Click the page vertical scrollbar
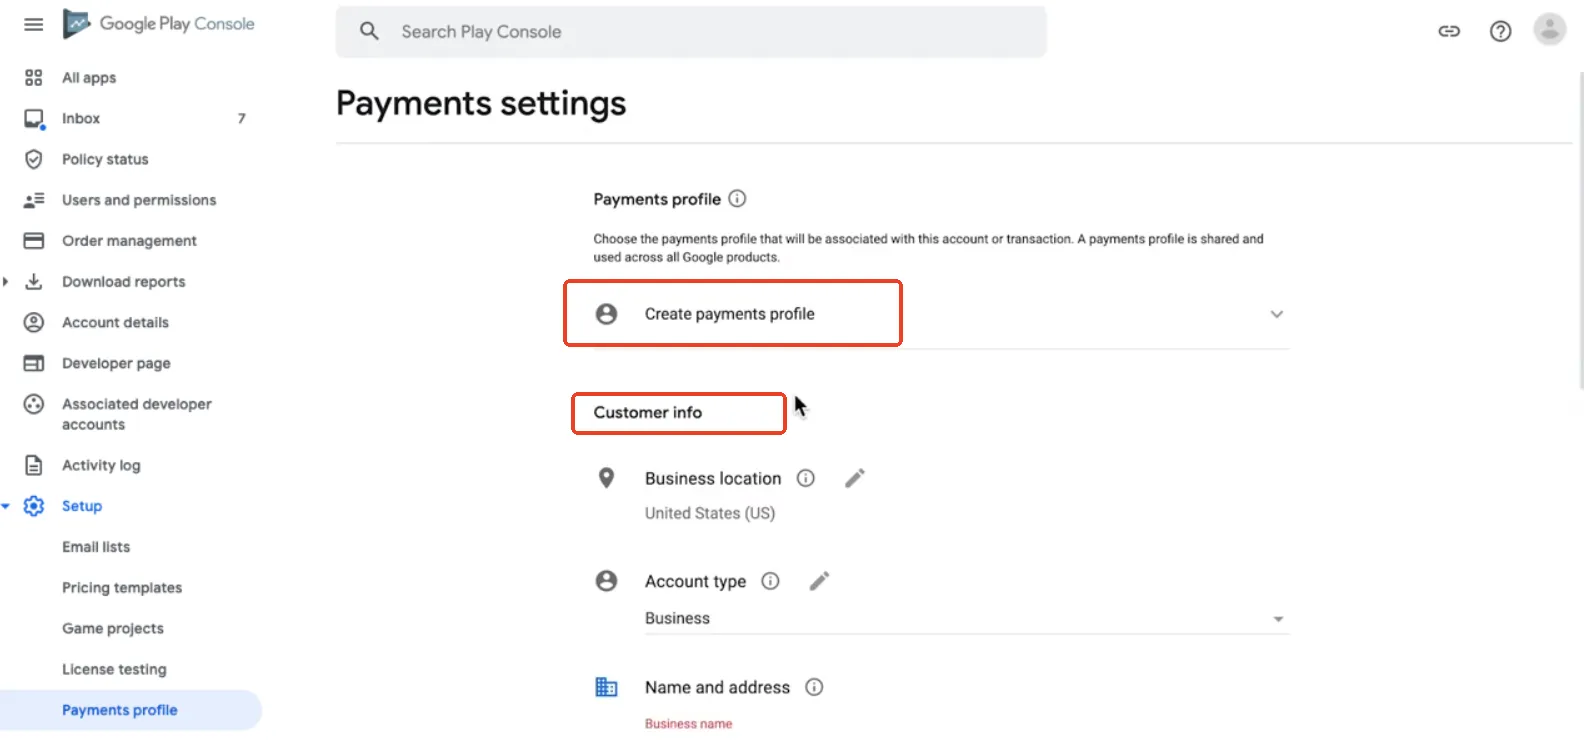Image resolution: width=1584 pixels, height=741 pixels. click(1580, 230)
